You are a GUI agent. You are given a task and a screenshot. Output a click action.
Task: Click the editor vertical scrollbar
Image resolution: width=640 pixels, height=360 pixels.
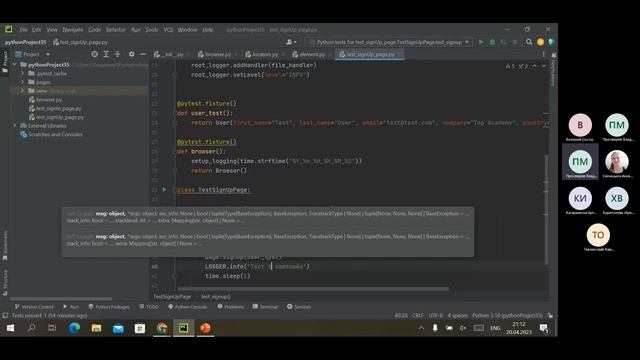pyautogui.click(x=546, y=209)
